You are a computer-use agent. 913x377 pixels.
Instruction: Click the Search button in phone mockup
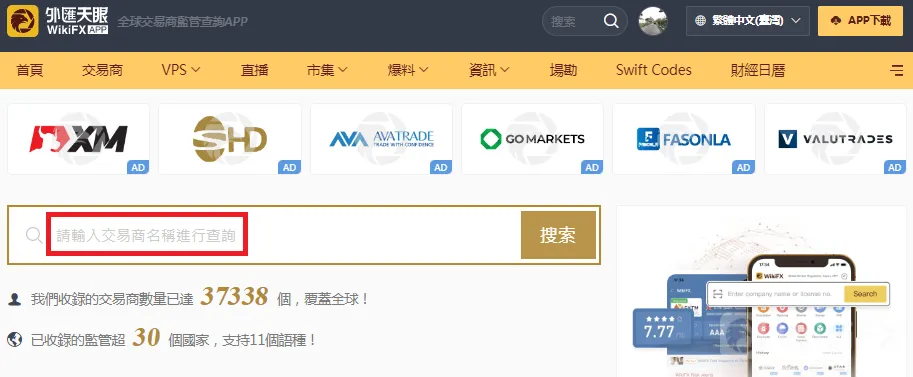(x=865, y=294)
